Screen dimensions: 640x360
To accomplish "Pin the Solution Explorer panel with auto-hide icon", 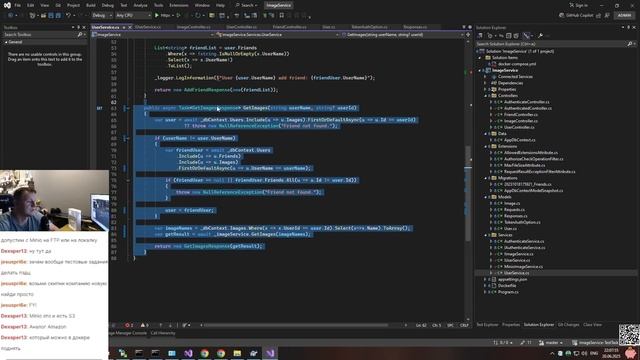I will (x=629, y=27).
